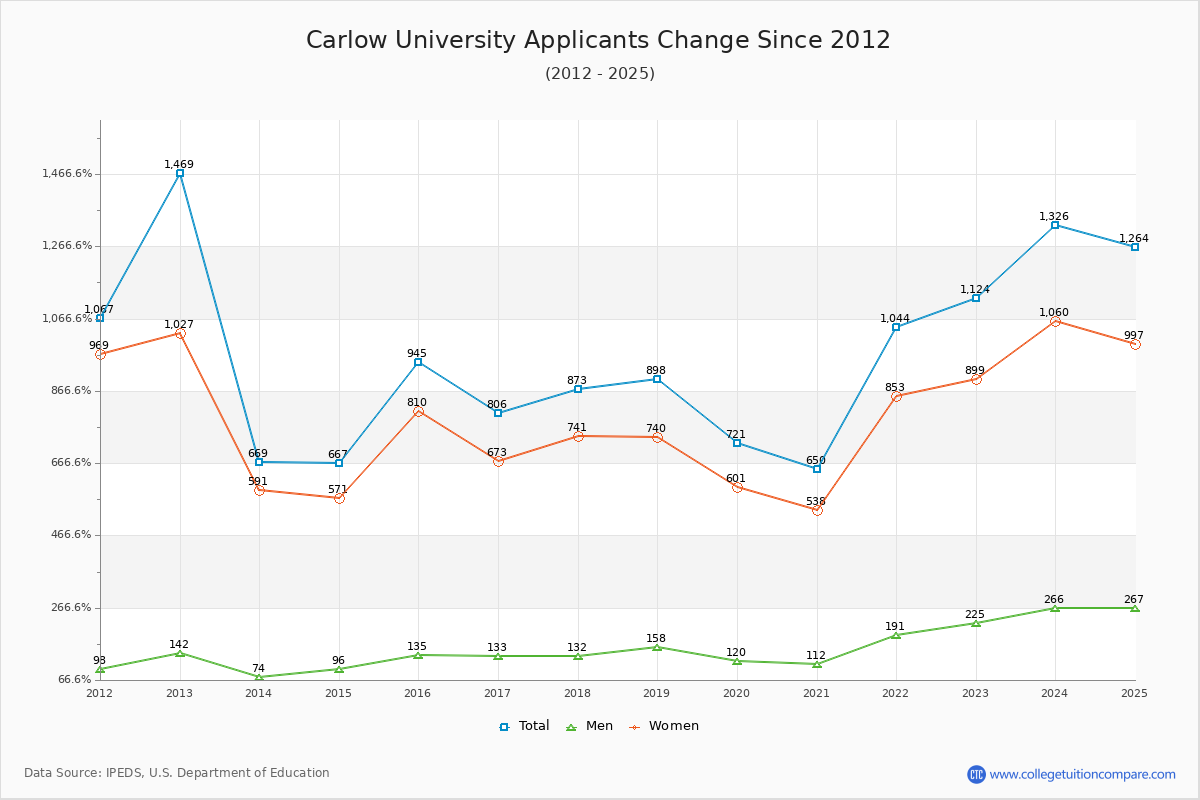Screen dimensions: 1200x800
Task: Click the Women 2015 data point labeled 571
Action: [x=339, y=498]
